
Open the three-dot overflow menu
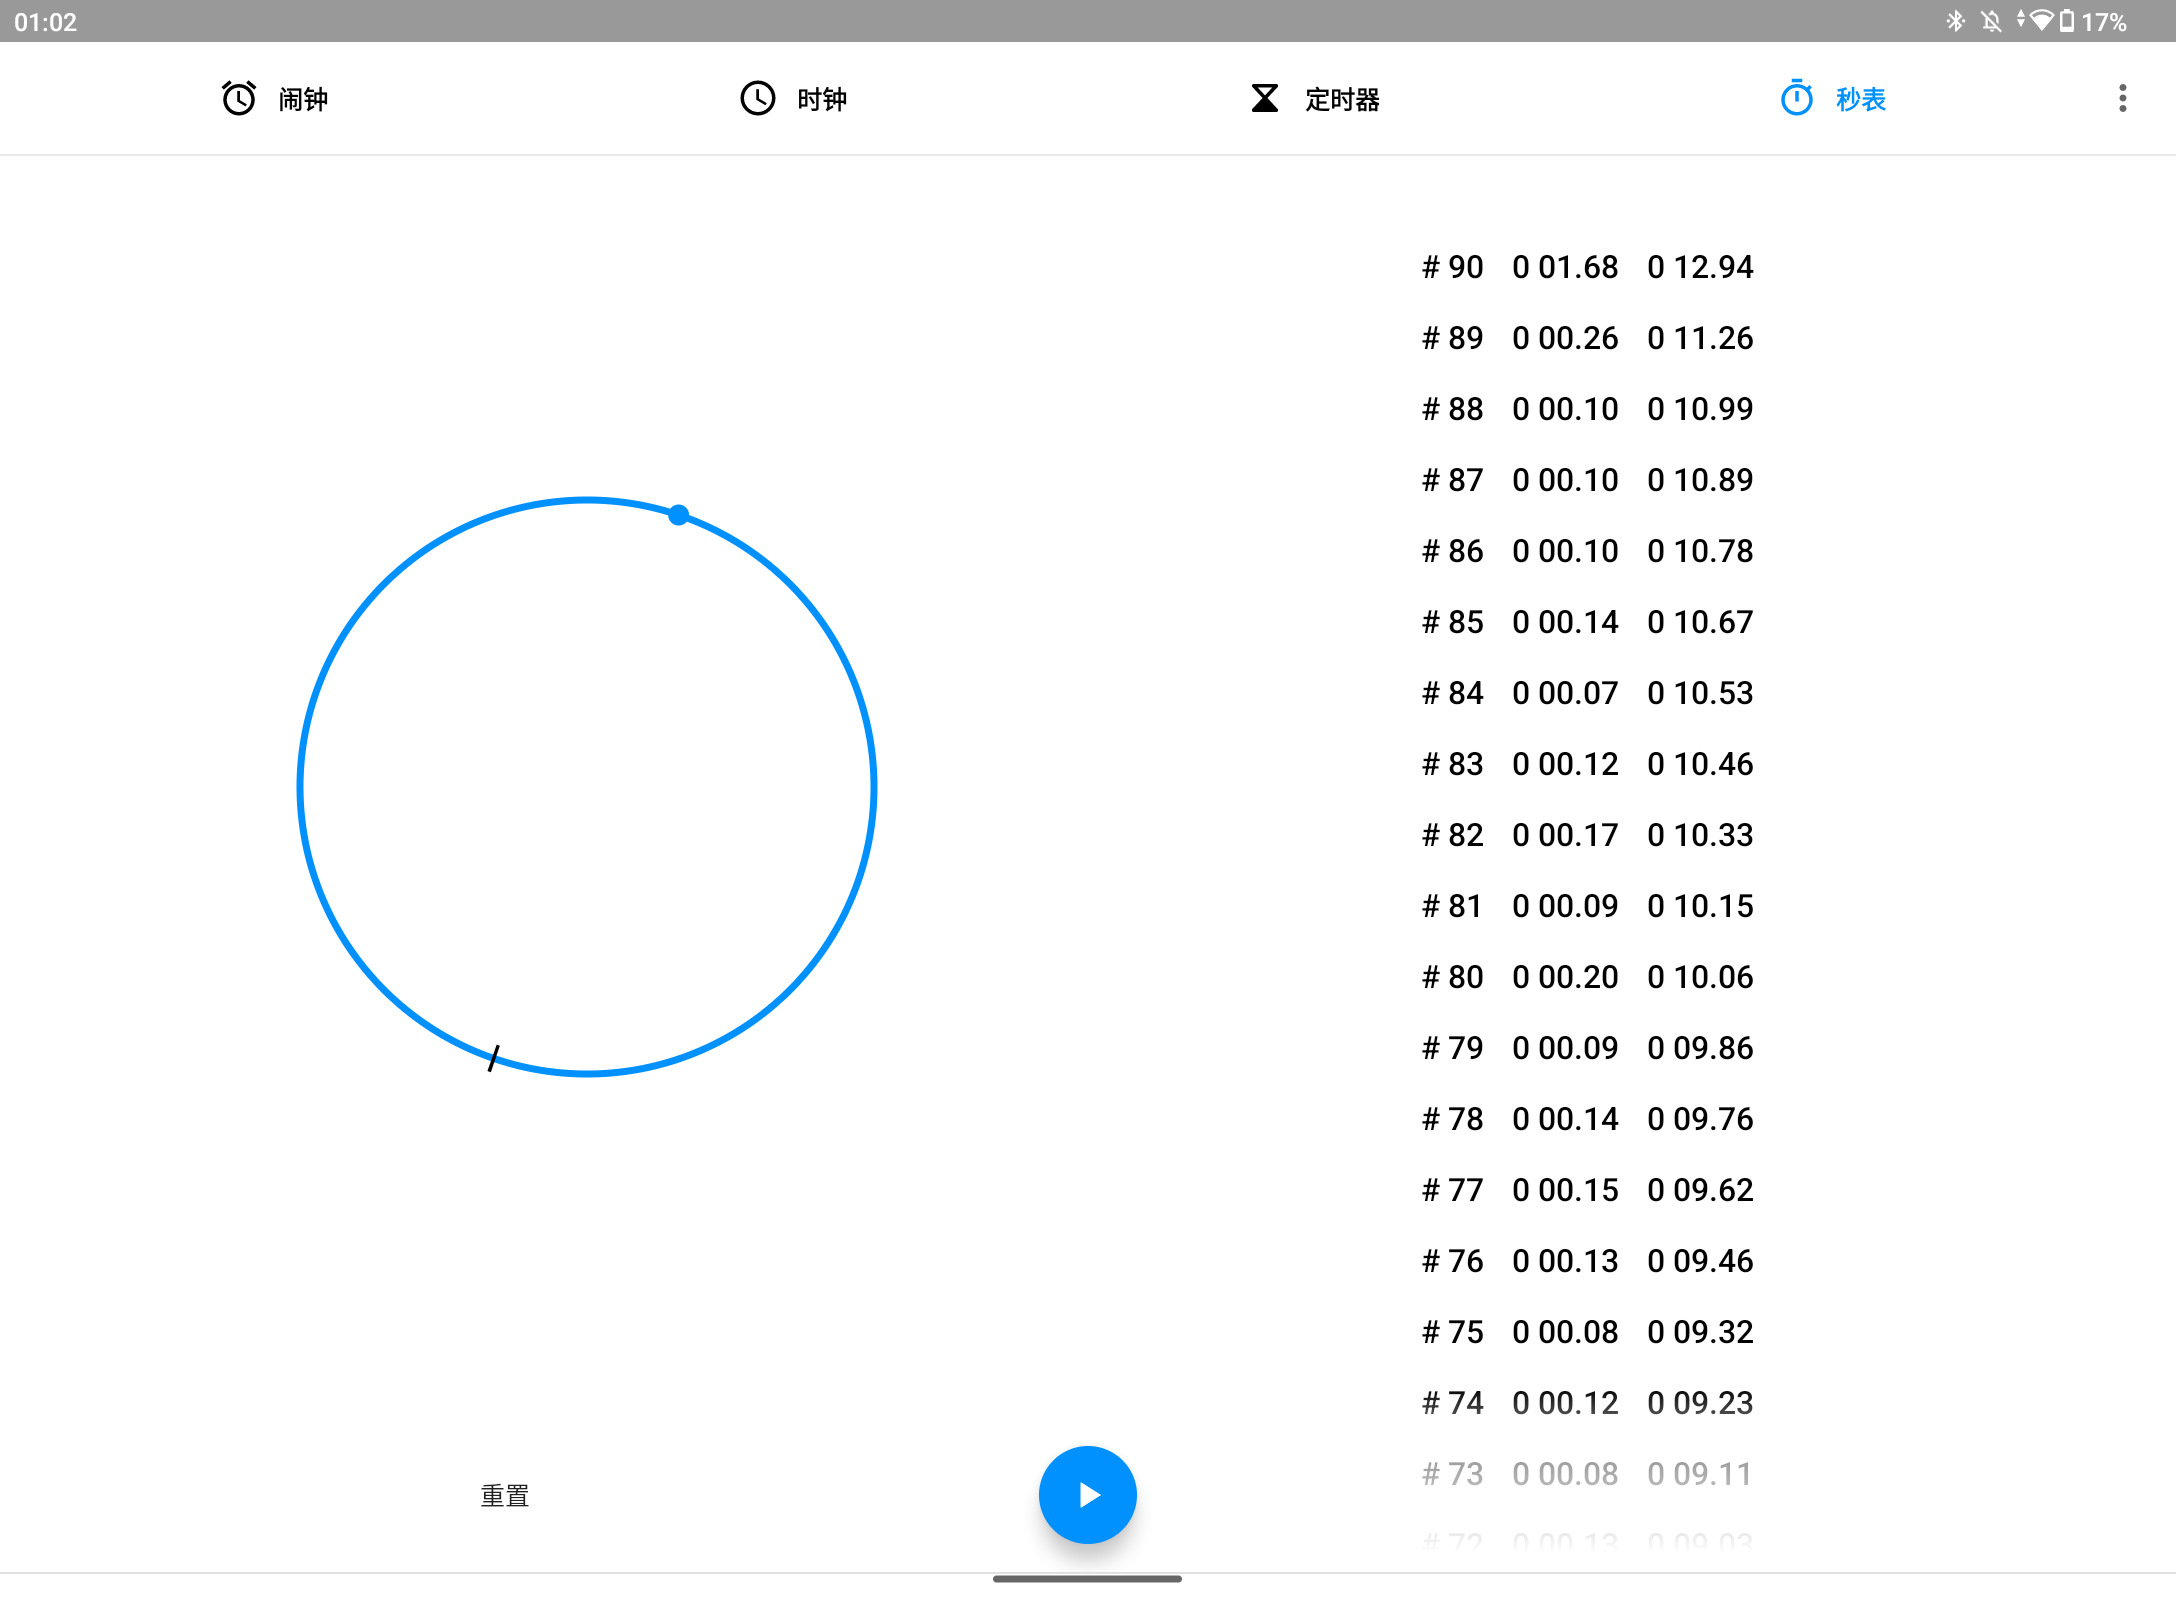[2122, 98]
